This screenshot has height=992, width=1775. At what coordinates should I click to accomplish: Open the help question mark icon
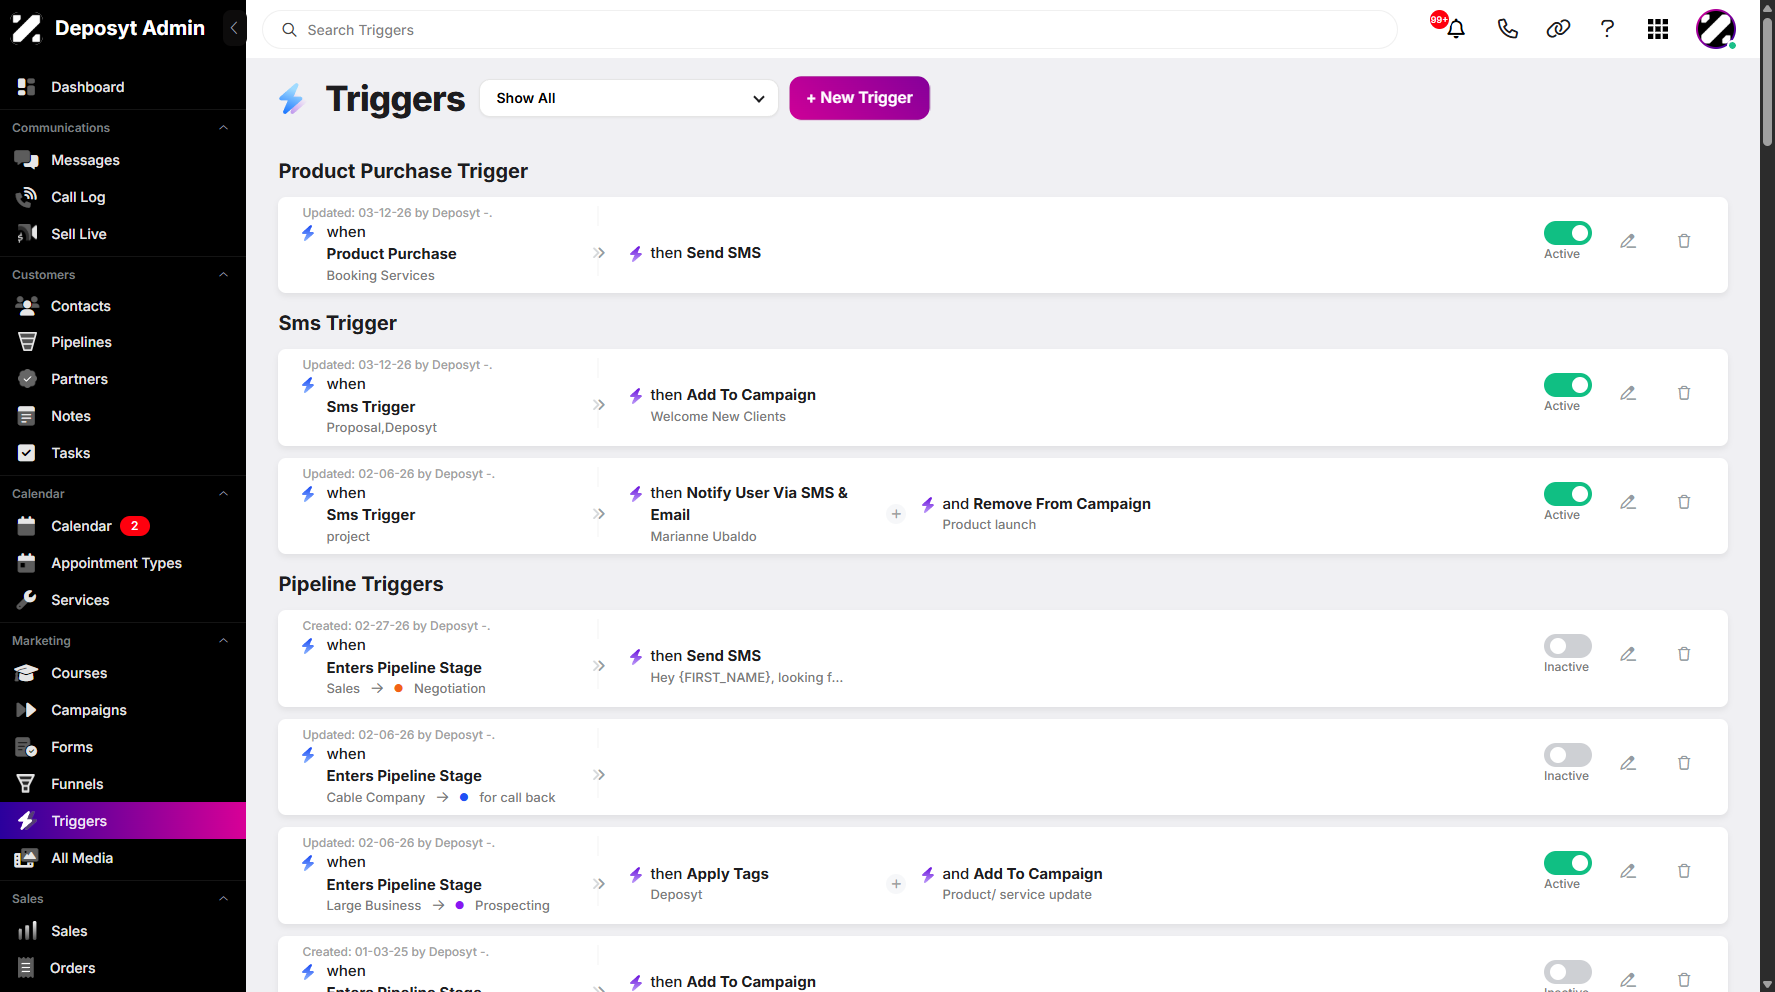coord(1607,29)
